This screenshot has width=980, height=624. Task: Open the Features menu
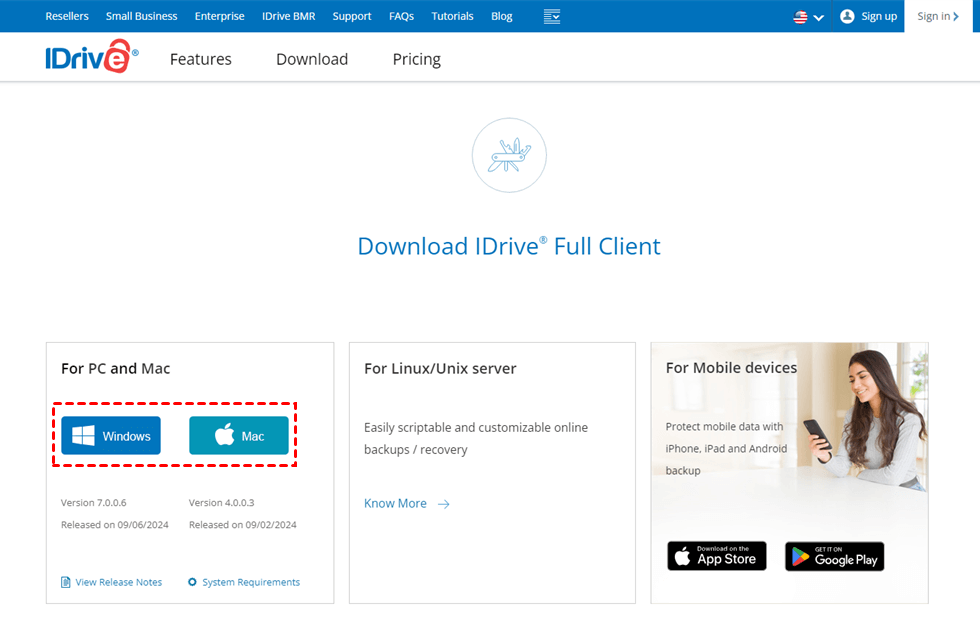click(x=200, y=59)
